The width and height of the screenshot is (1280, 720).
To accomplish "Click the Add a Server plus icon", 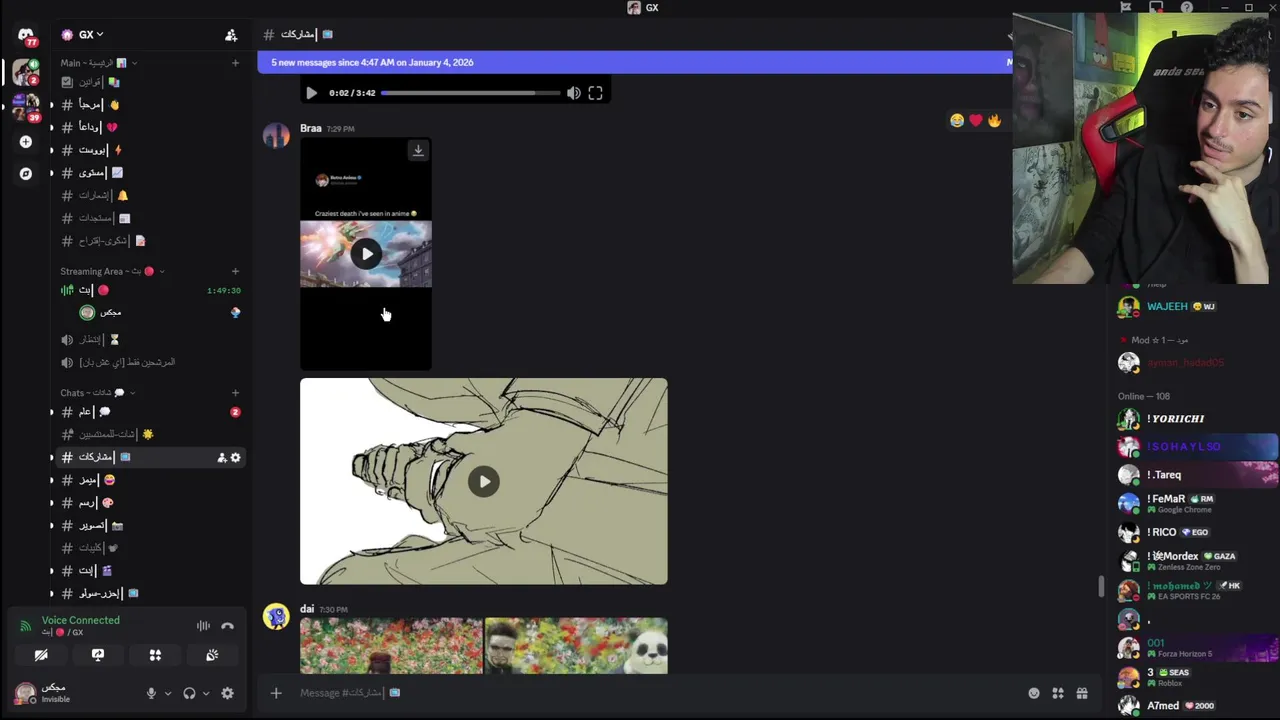I will tap(26, 142).
